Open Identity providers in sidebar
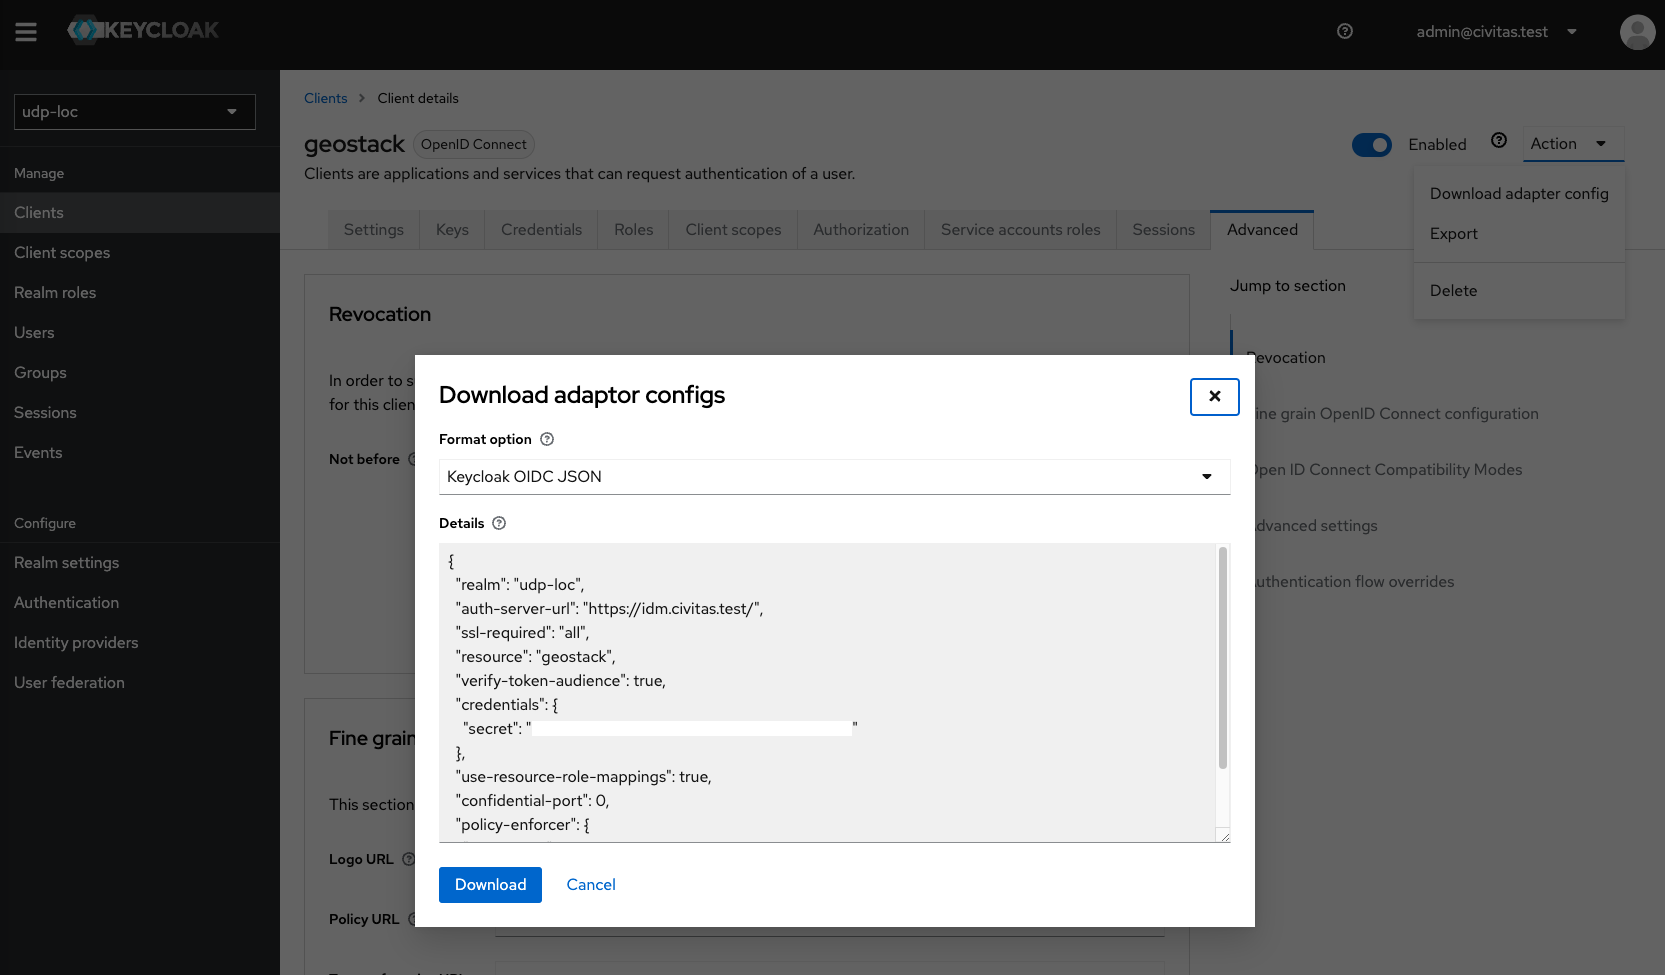 tap(140, 643)
